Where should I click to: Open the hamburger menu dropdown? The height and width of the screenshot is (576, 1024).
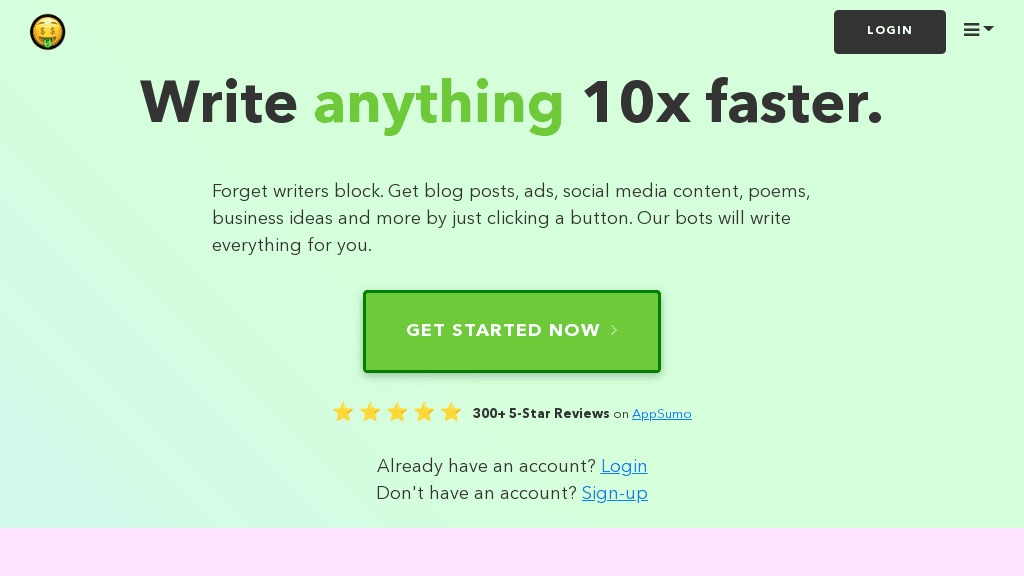tap(978, 30)
